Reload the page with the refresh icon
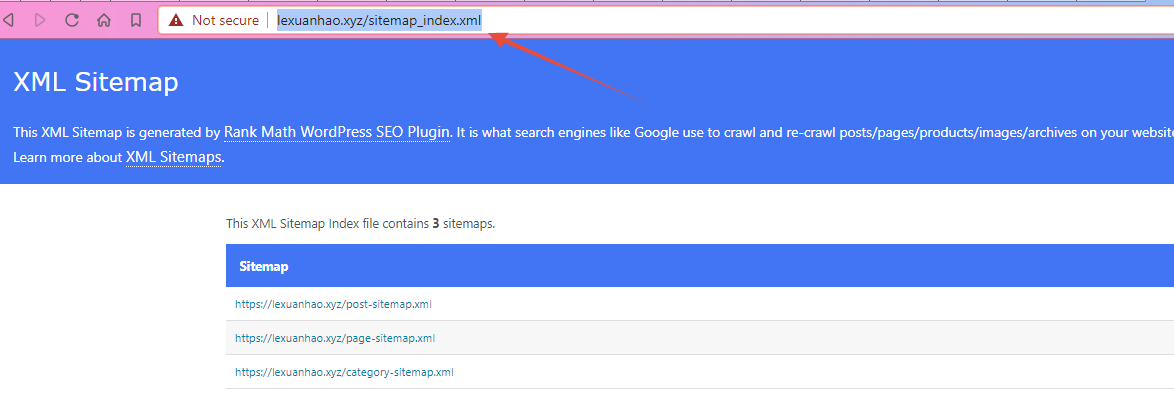 pos(72,20)
